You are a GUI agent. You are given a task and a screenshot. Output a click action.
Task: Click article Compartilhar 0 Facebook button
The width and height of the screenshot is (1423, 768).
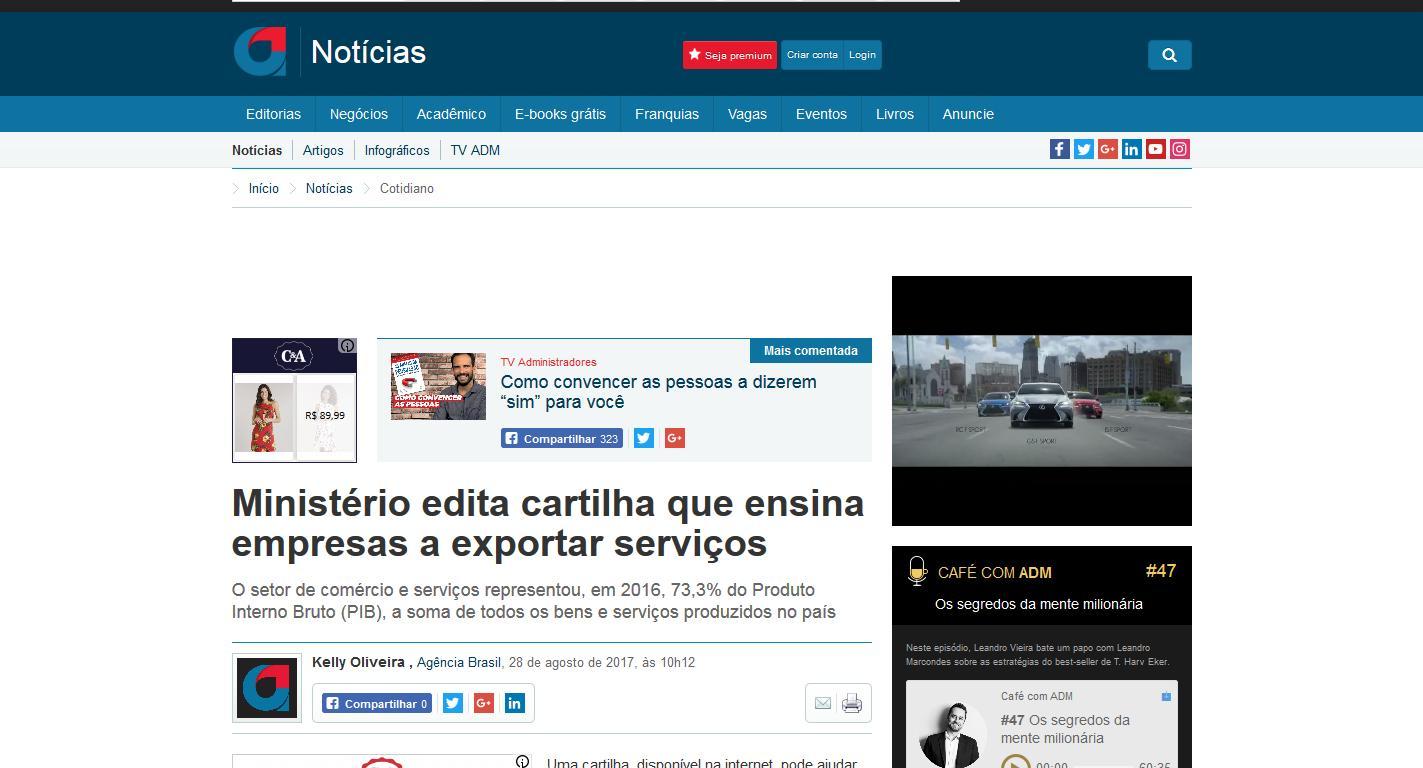coord(377,703)
